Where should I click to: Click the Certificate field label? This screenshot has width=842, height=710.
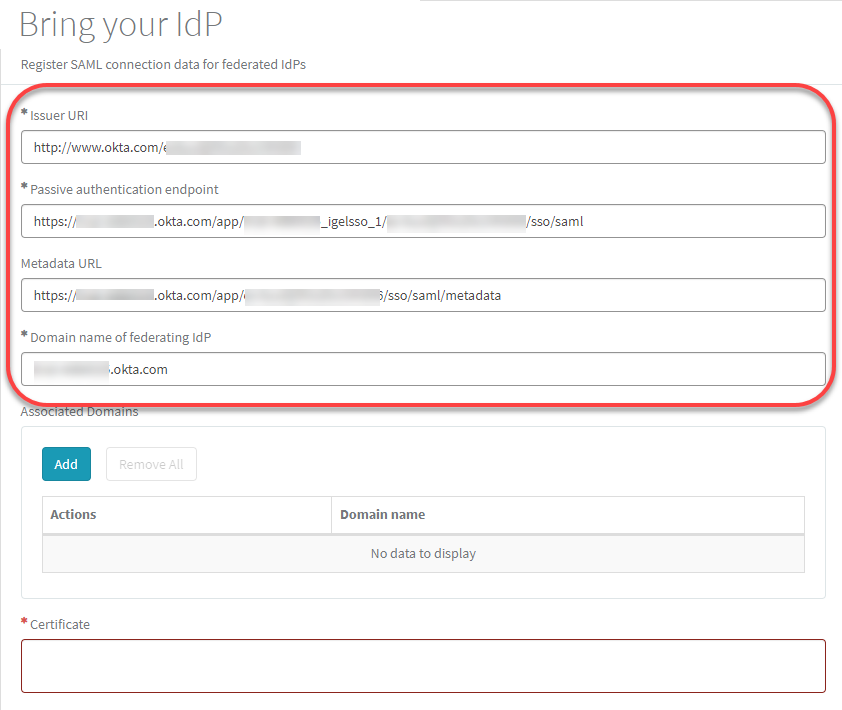tap(60, 624)
